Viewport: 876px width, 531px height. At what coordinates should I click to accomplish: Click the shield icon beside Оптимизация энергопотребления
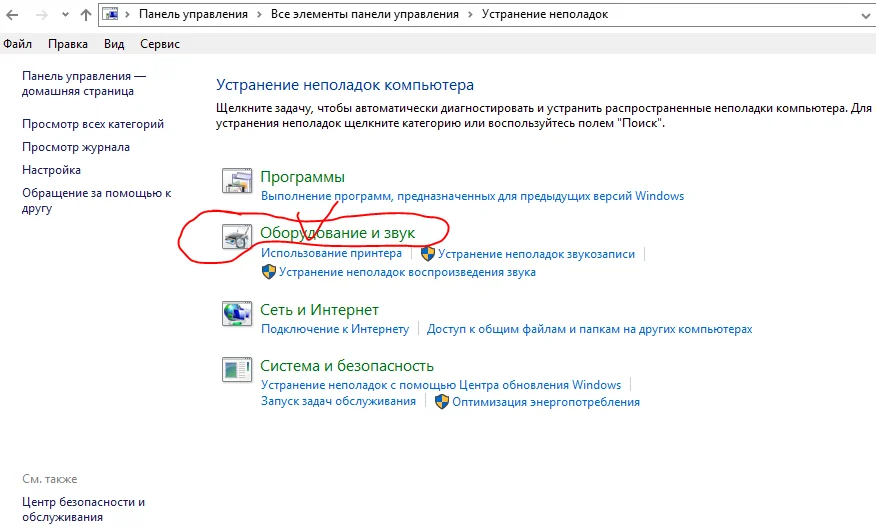pos(441,401)
